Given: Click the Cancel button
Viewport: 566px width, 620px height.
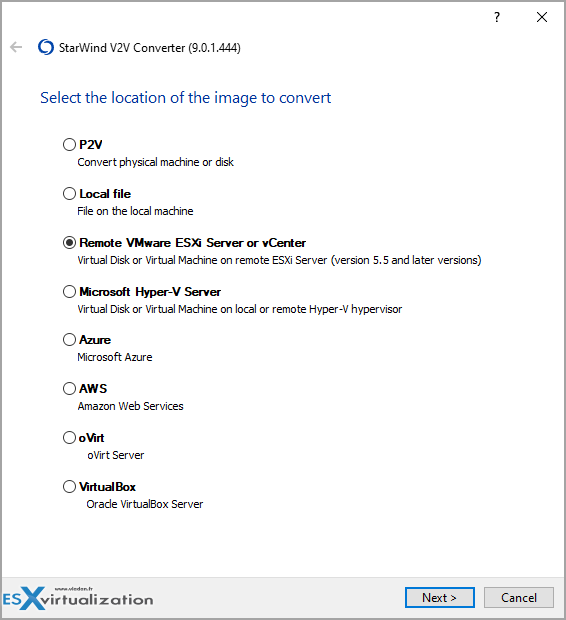Looking at the screenshot, I should click(519, 597).
